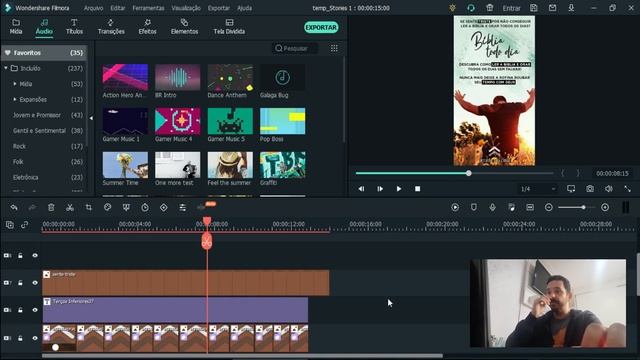Toggle visibility of the top empty track

tap(35, 256)
